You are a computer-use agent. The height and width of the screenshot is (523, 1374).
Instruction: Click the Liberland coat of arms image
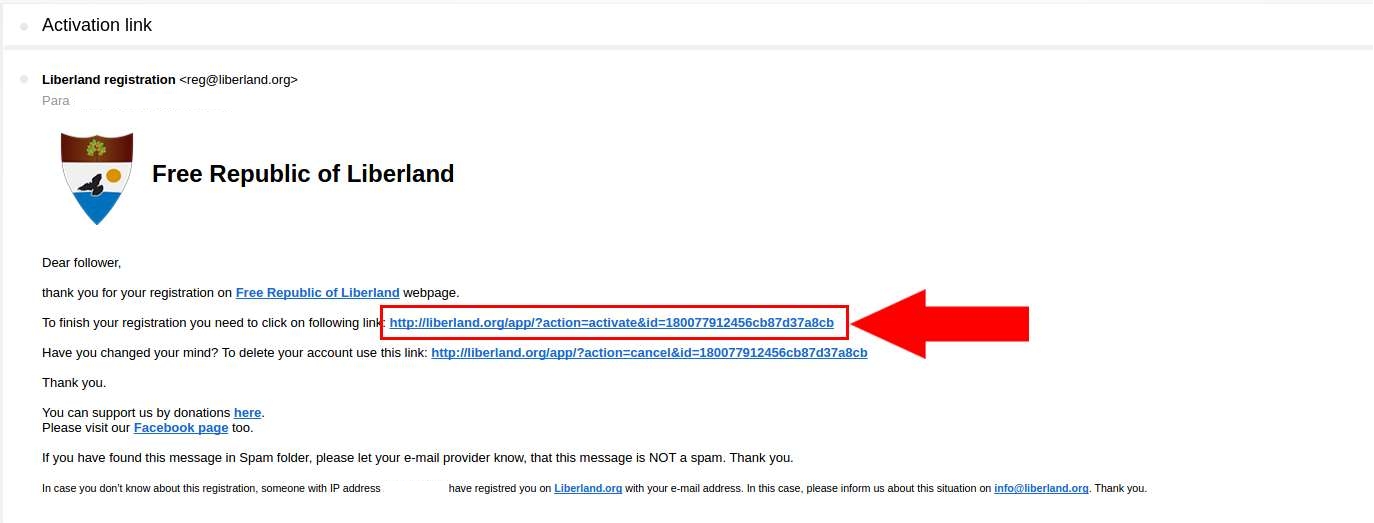(97, 178)
